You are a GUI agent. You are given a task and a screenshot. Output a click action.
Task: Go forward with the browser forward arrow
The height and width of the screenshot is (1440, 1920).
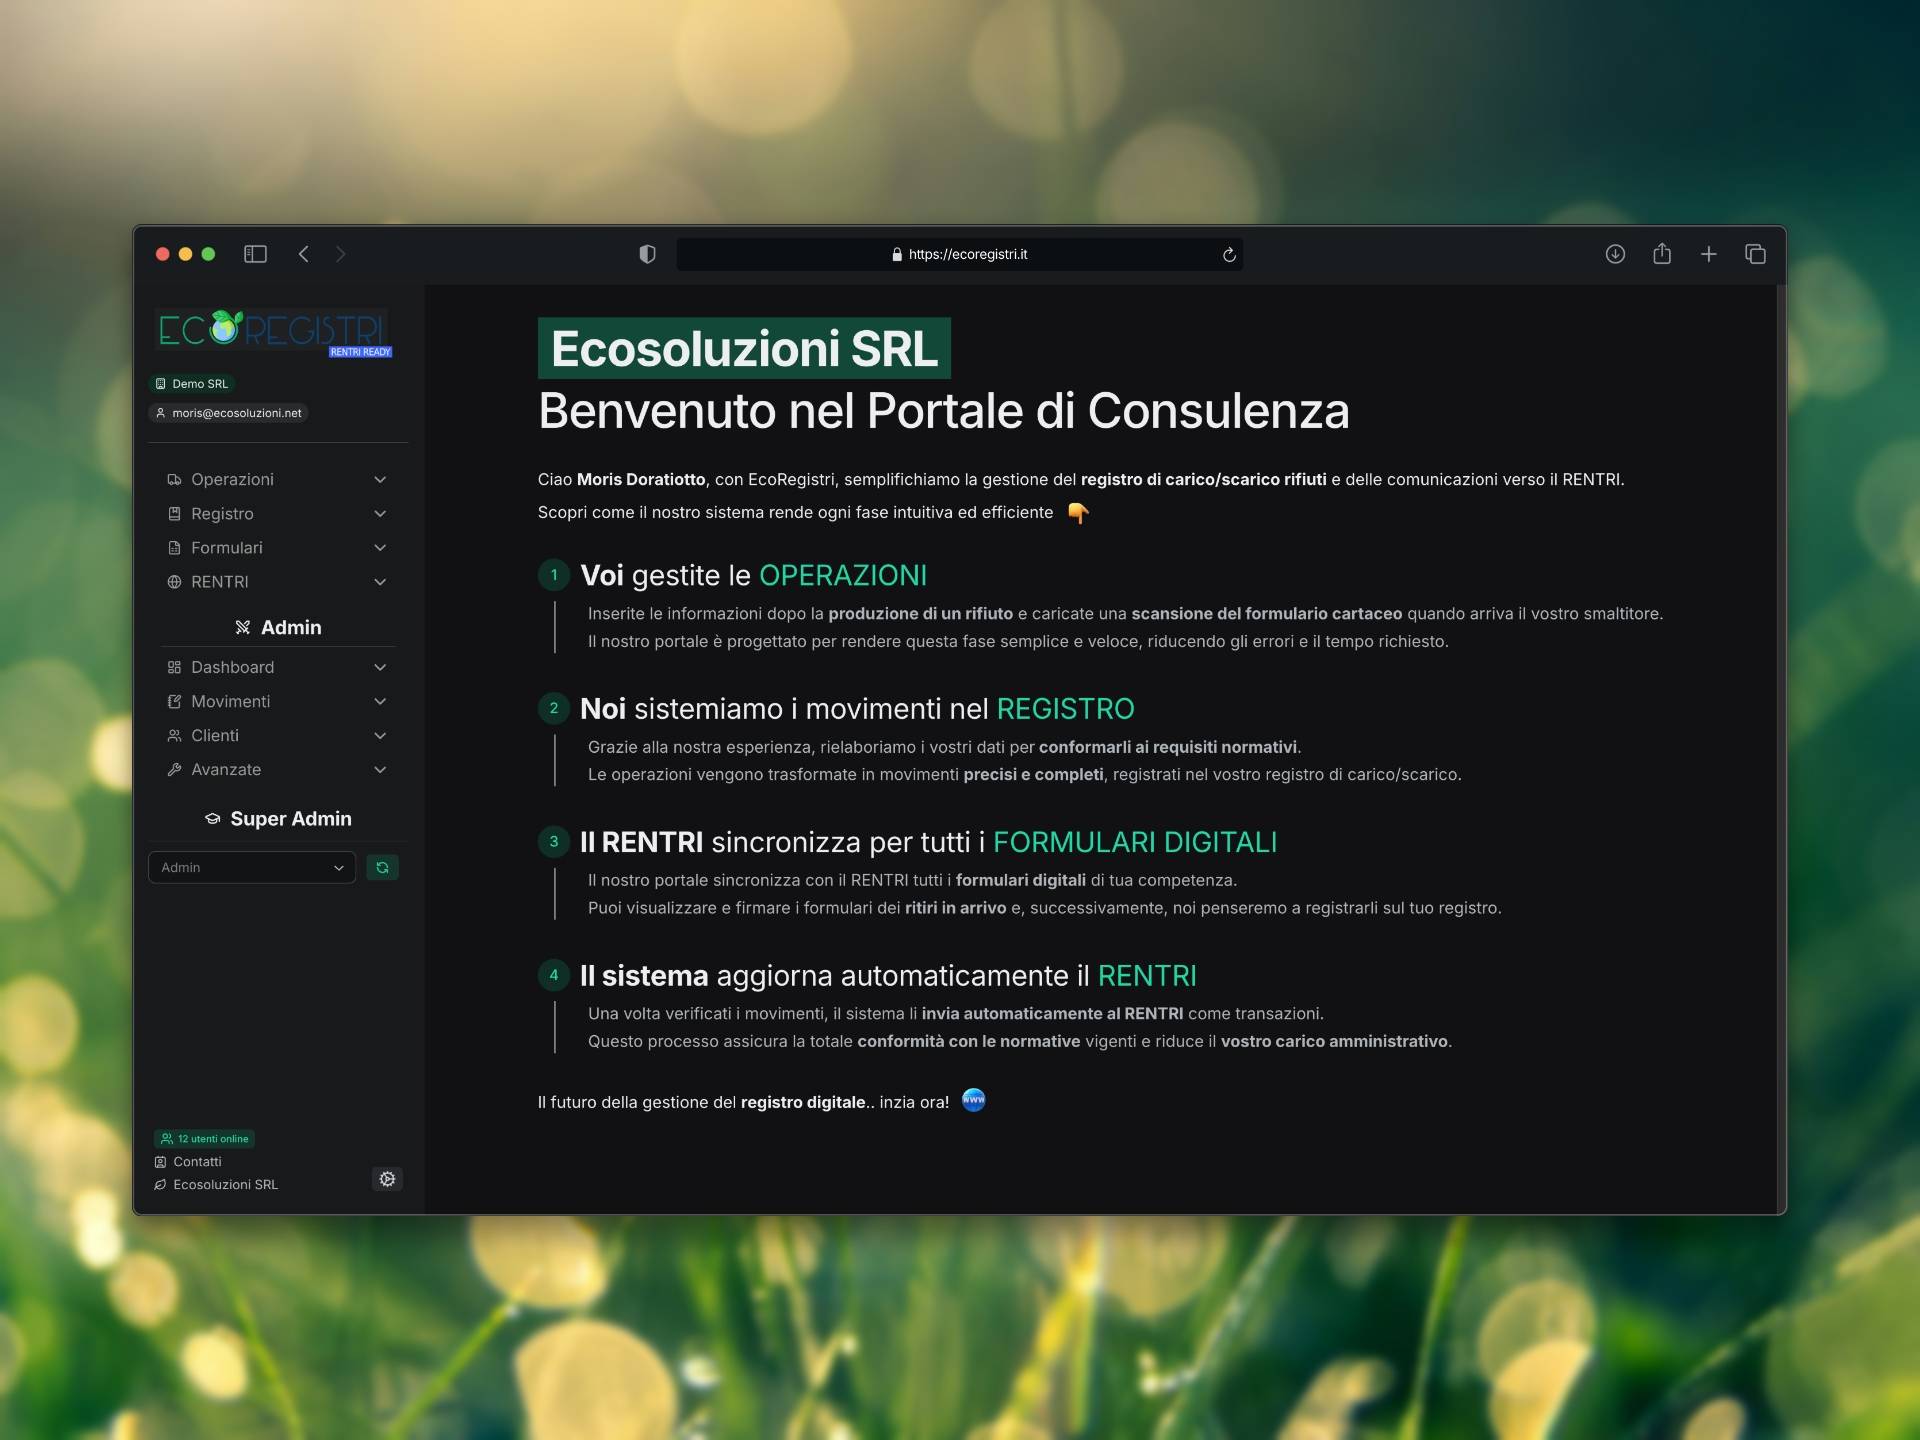pyautogui.click(x=341, y=254)
